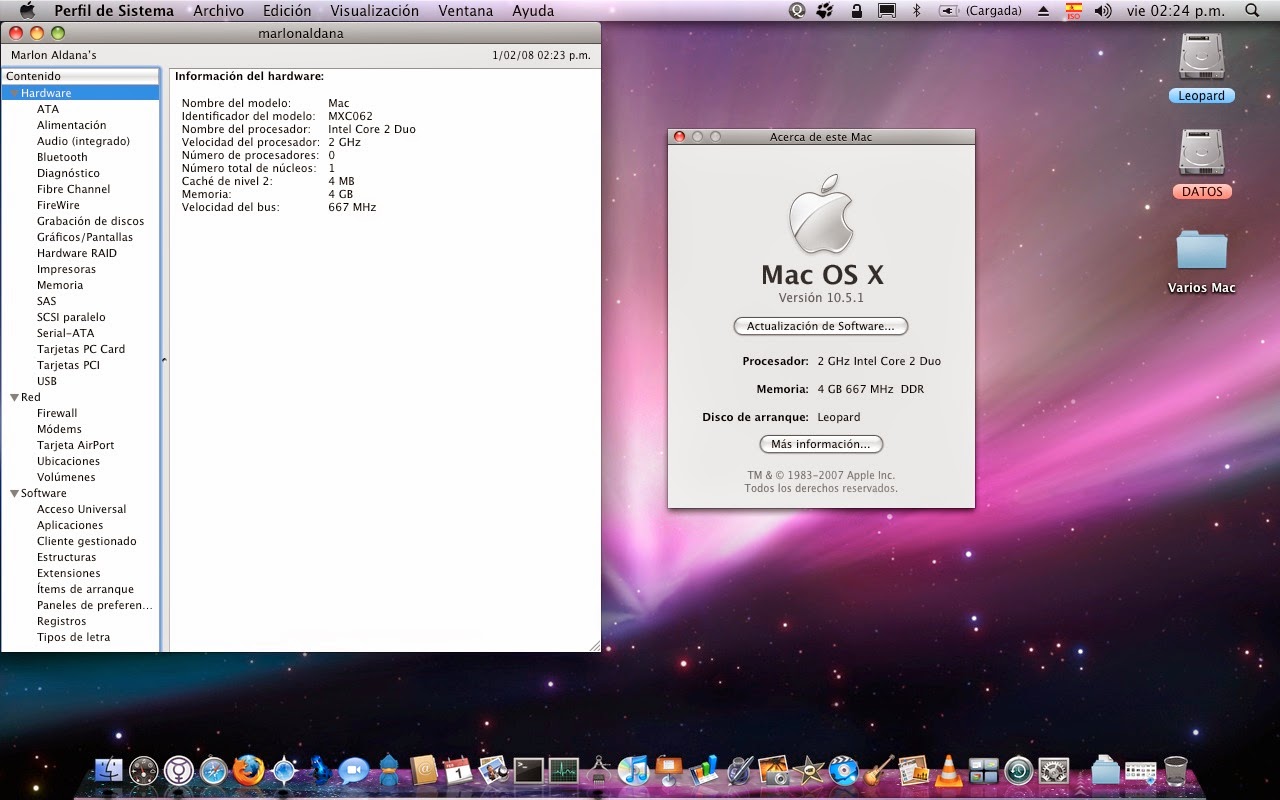
Task: Open Keynote podium icon in dock
Action: tap(668, 770)
